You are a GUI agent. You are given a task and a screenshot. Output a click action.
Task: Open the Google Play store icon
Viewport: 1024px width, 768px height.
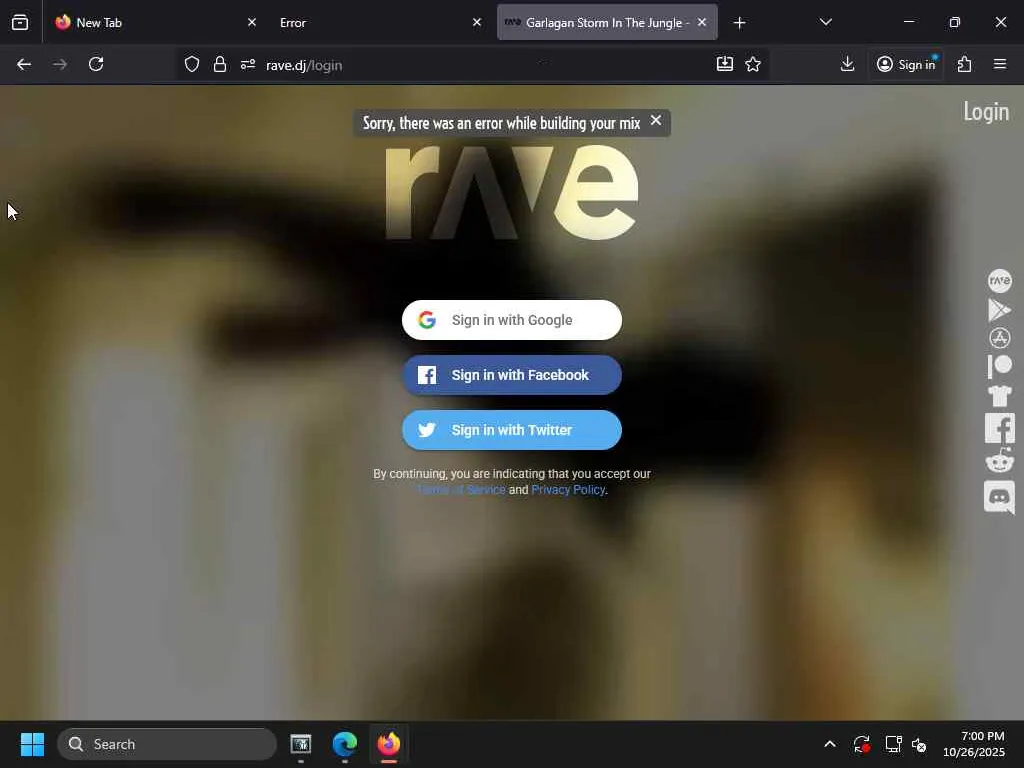tap(999, 310)
